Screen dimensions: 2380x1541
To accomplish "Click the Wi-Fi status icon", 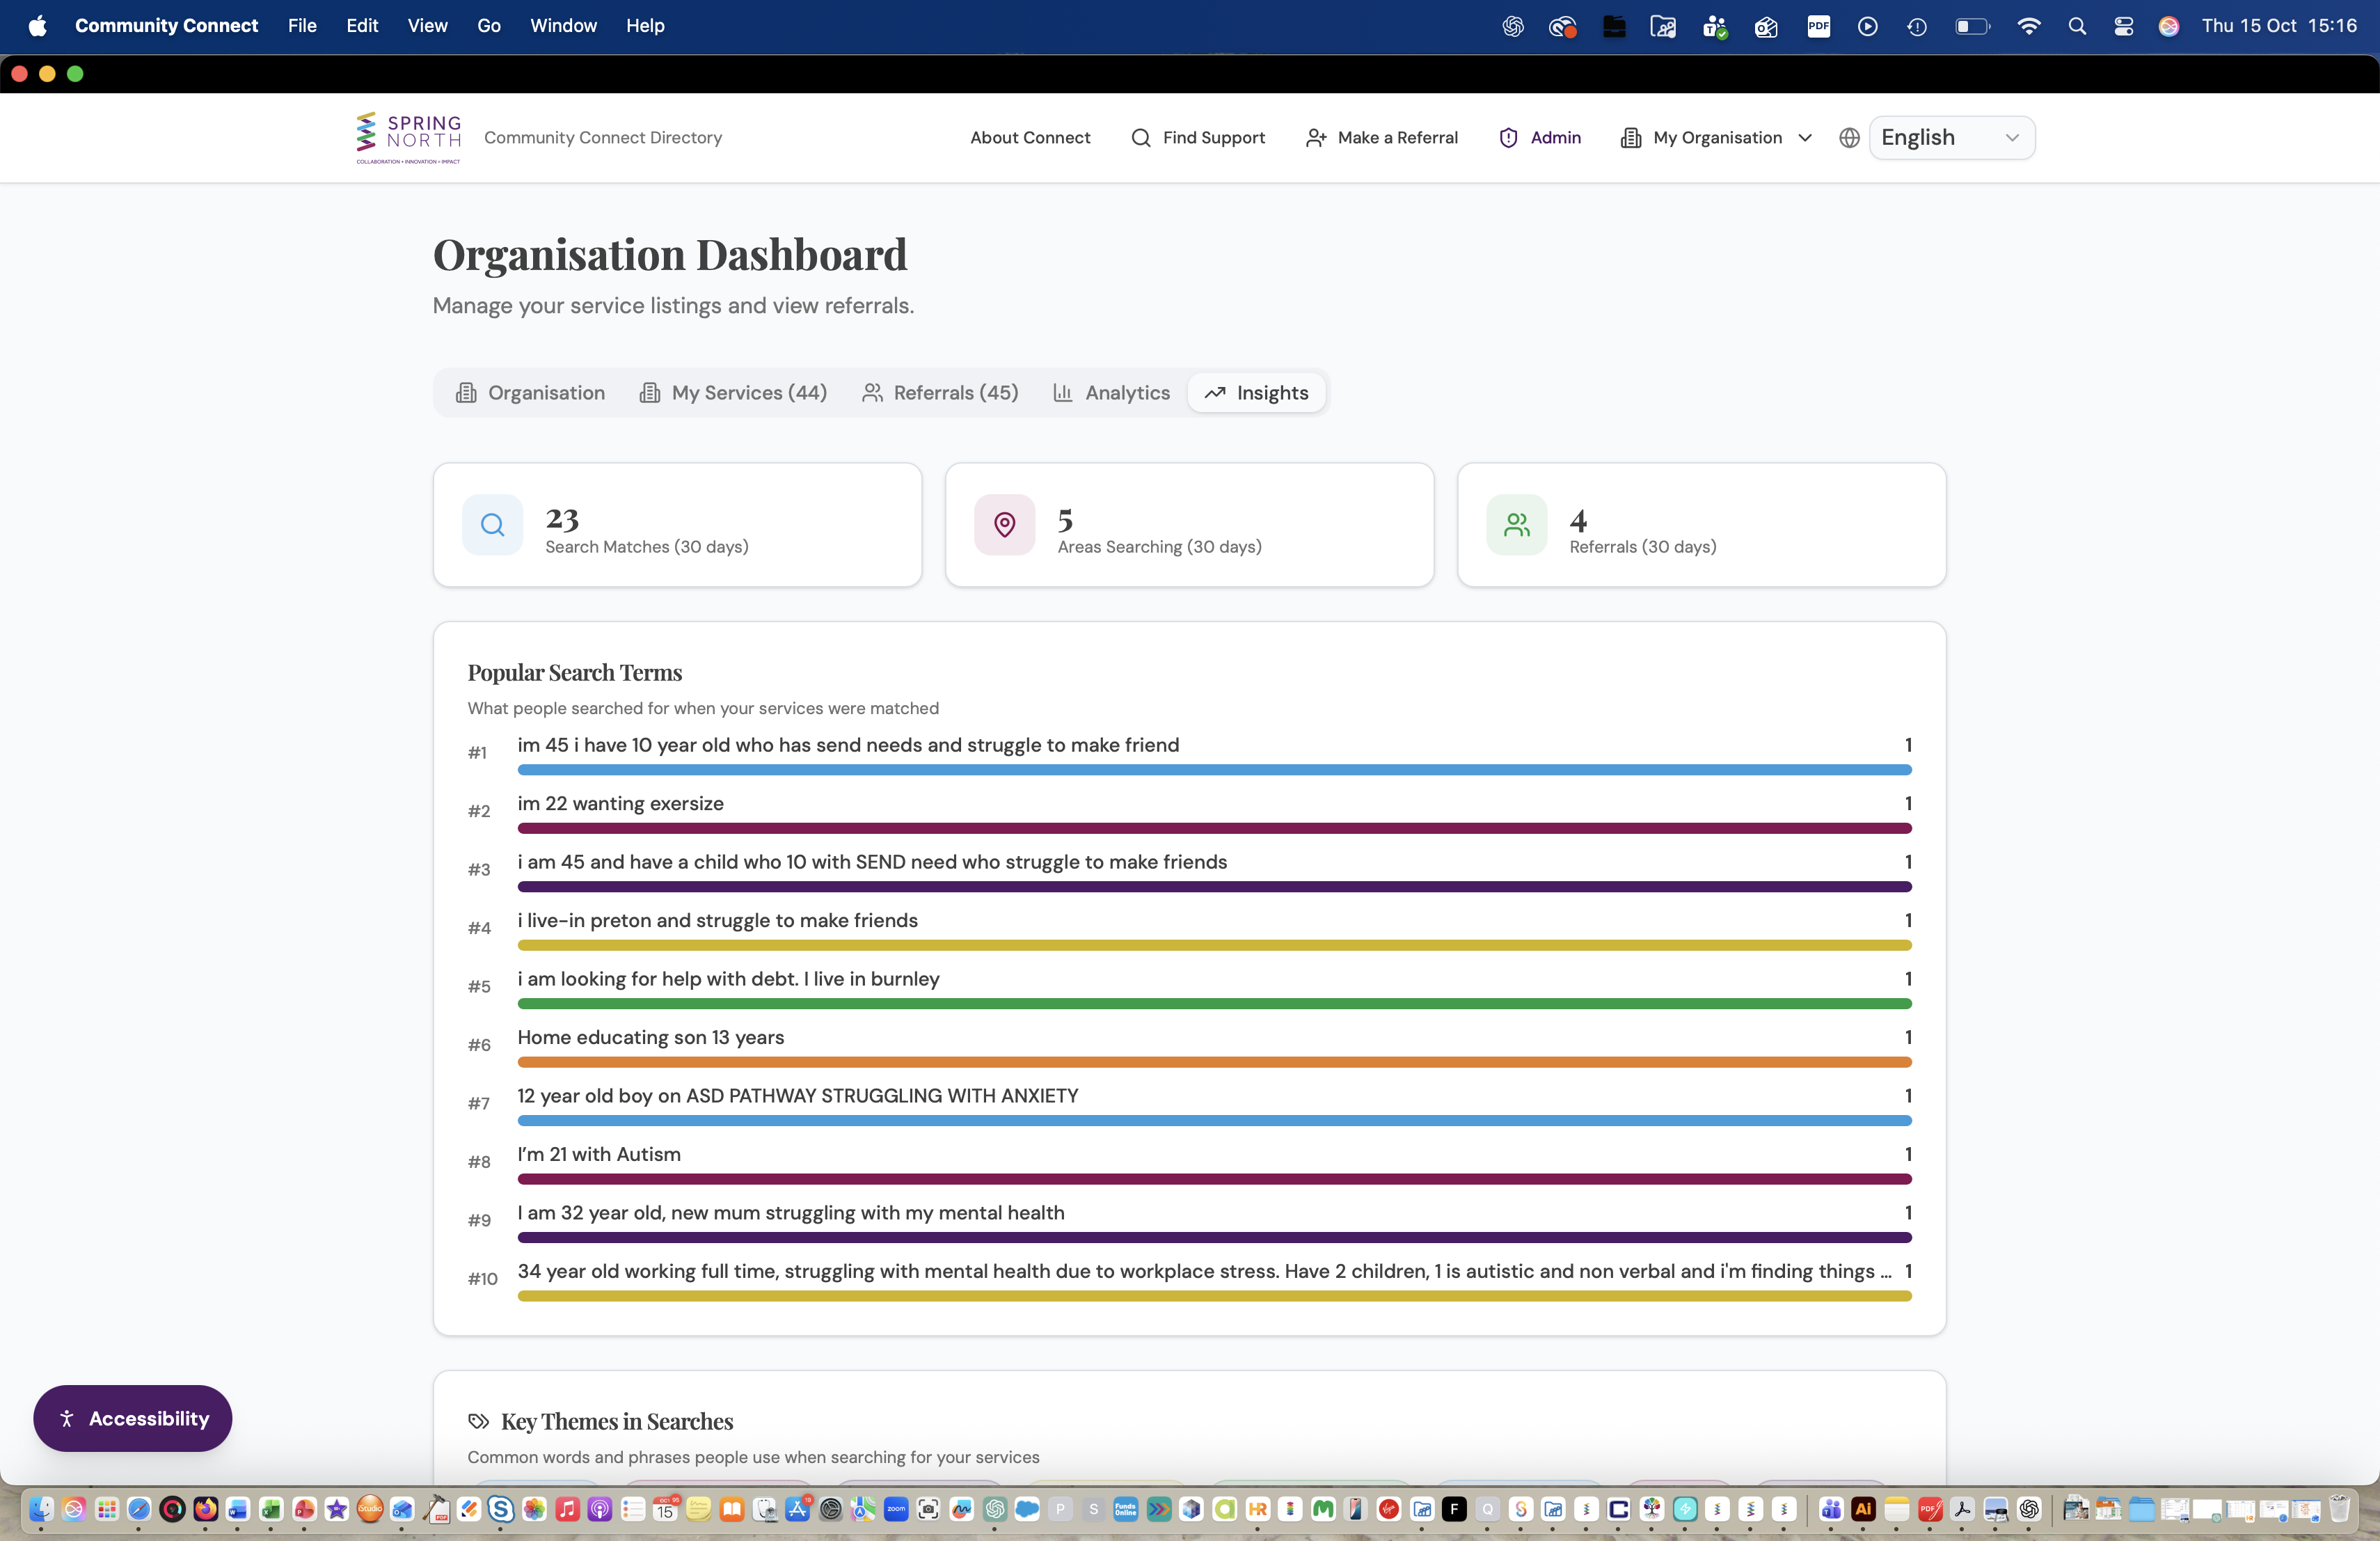I will [x=2028, y=26].
